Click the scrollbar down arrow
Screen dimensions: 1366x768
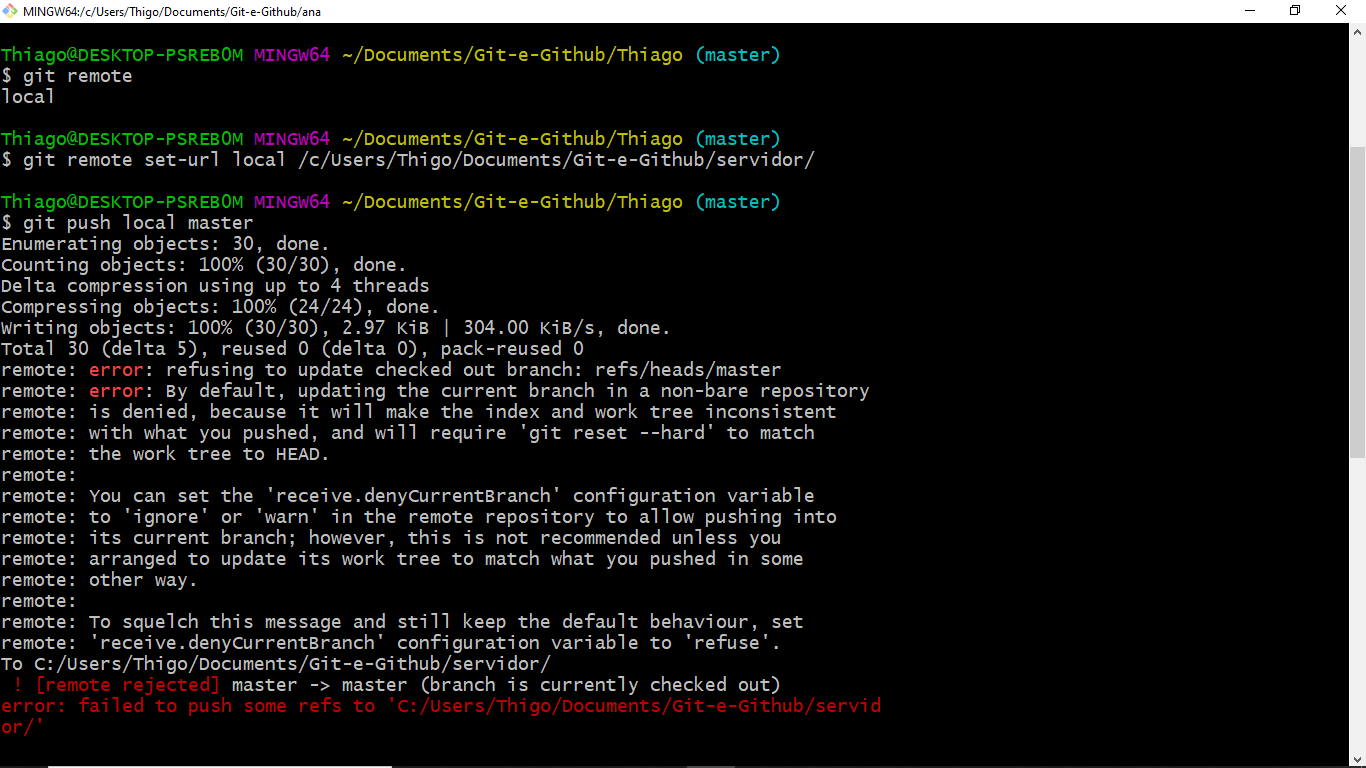[1357, 758]
